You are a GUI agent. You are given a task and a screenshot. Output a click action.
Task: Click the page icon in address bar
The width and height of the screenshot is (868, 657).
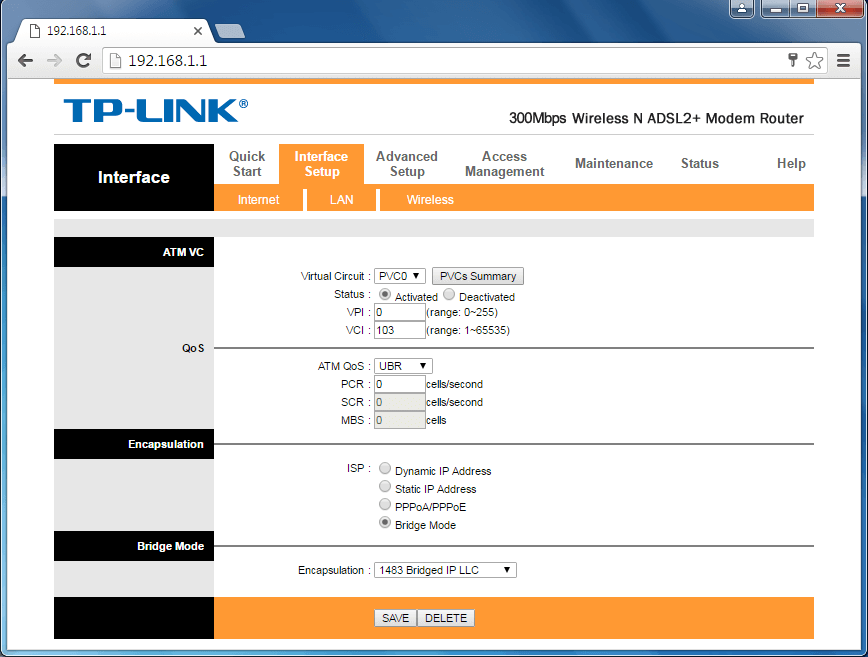115,60
